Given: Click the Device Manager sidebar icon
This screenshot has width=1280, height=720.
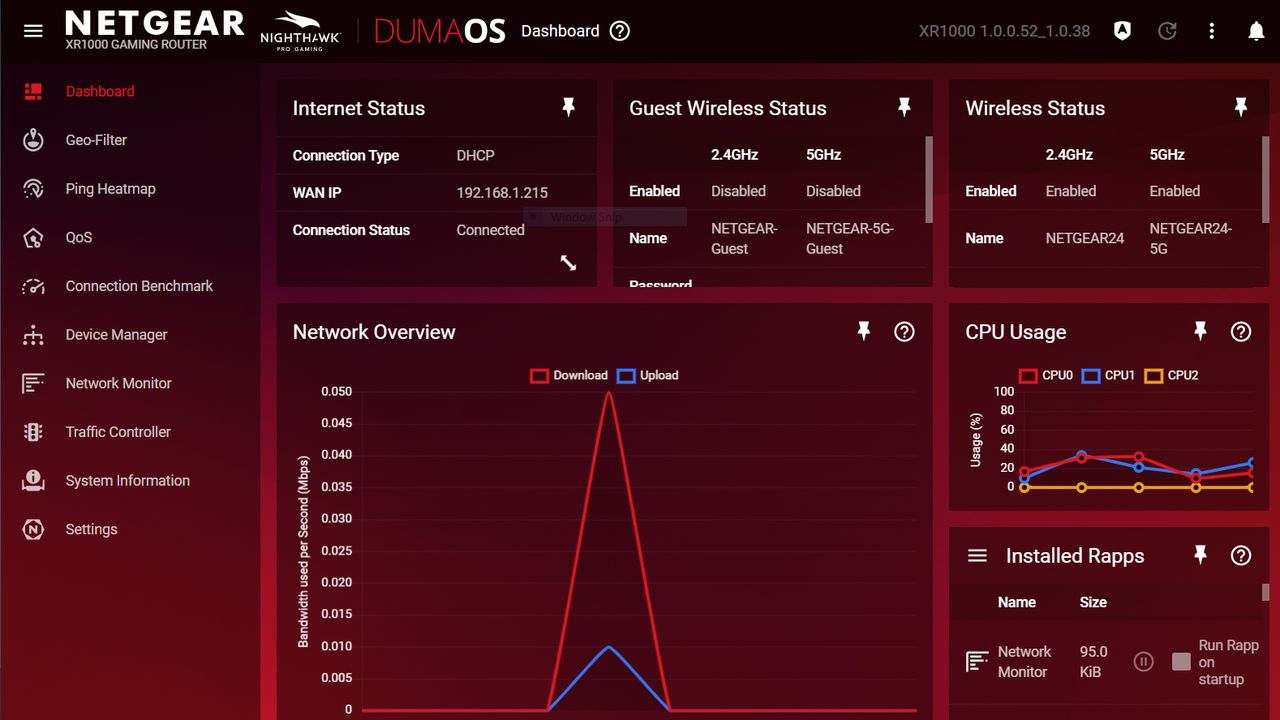Looking at the screenshot, I should pyautogui.click(x=33, y=335).
